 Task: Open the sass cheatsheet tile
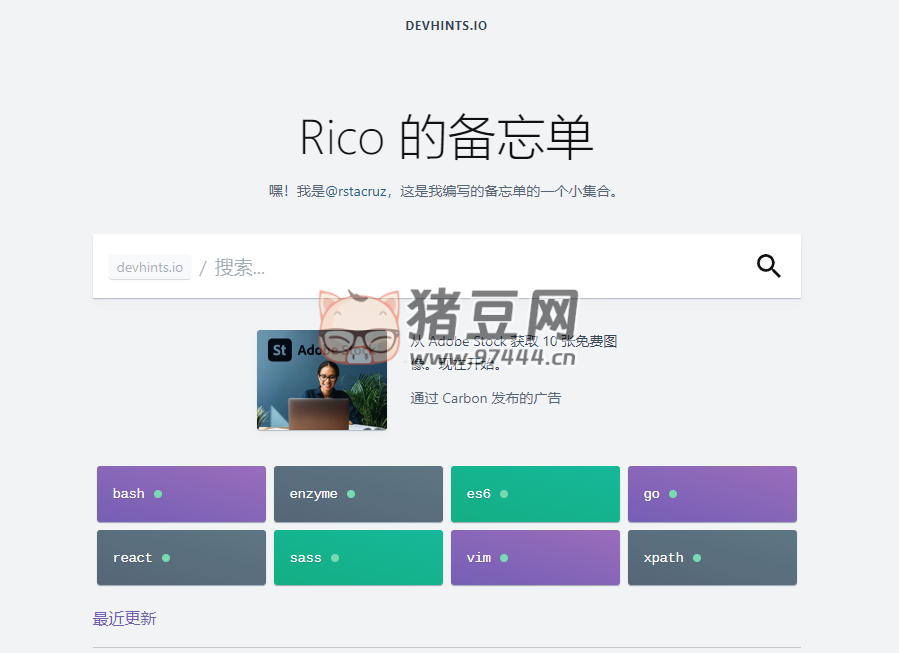[x=357, y=557]
